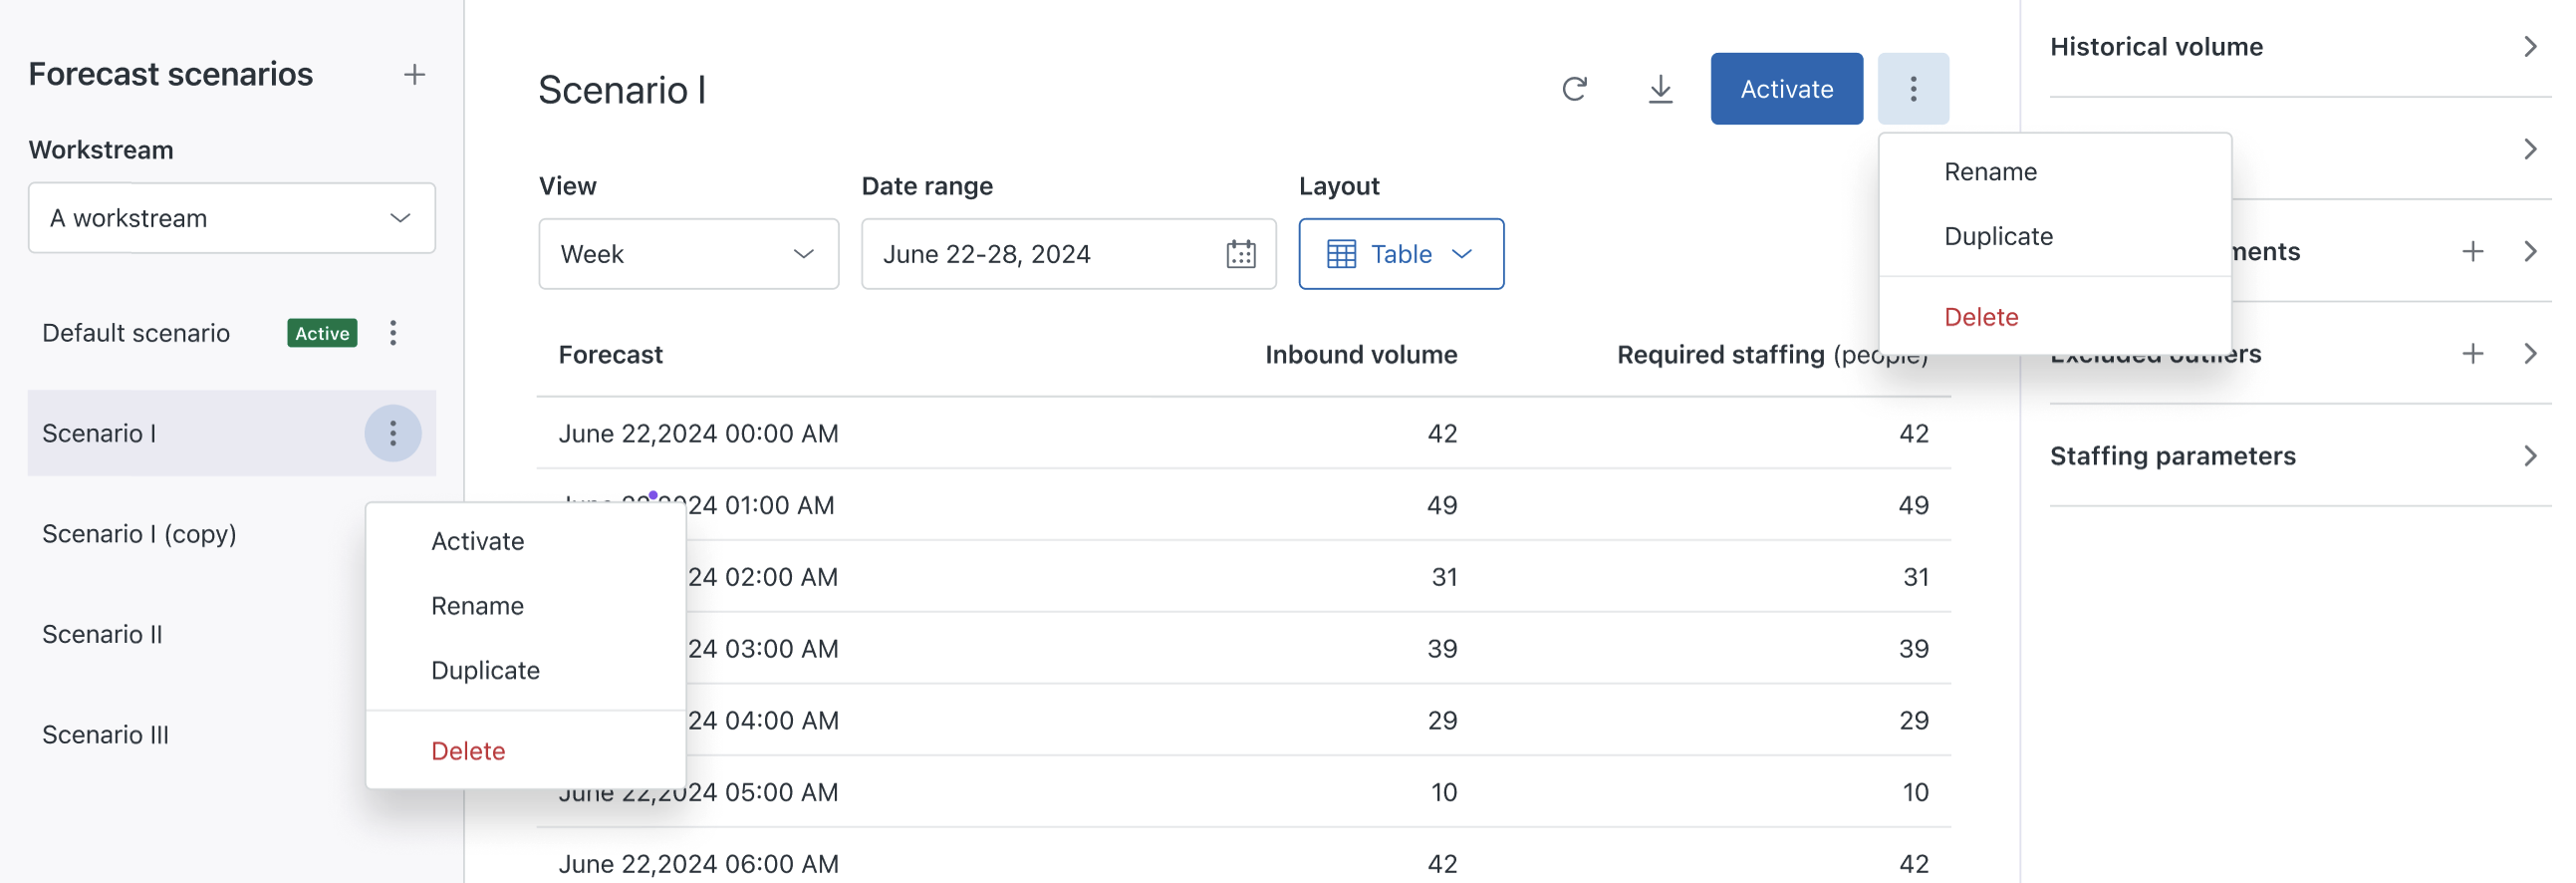The image size is (2576, 883).
Task: Open more options beside Activate button
Action: pyautogui.click(x=1912, y=89)
